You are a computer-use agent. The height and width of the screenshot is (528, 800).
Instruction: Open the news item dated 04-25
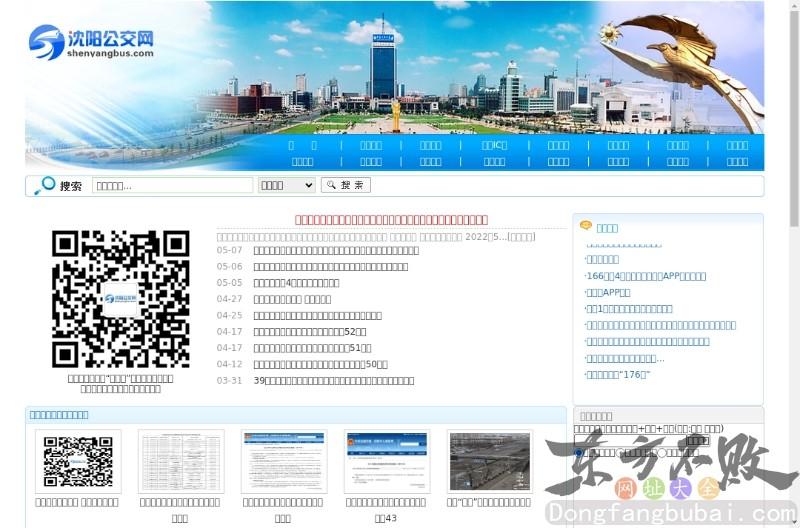317,316
